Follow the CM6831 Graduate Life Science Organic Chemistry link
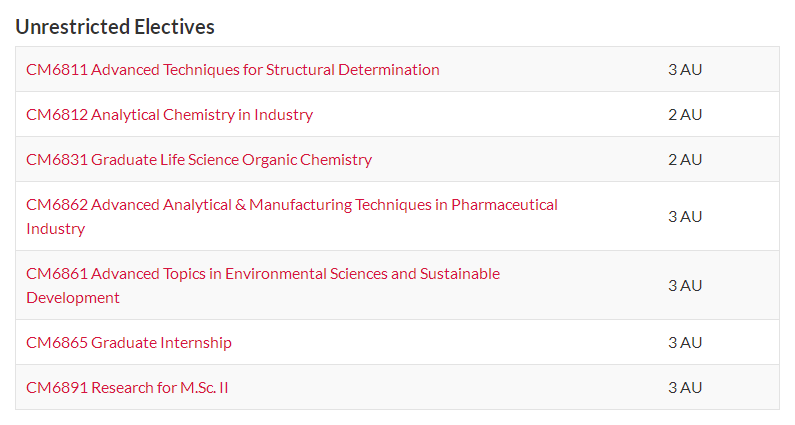795x425 pixels. pos(199,160)
